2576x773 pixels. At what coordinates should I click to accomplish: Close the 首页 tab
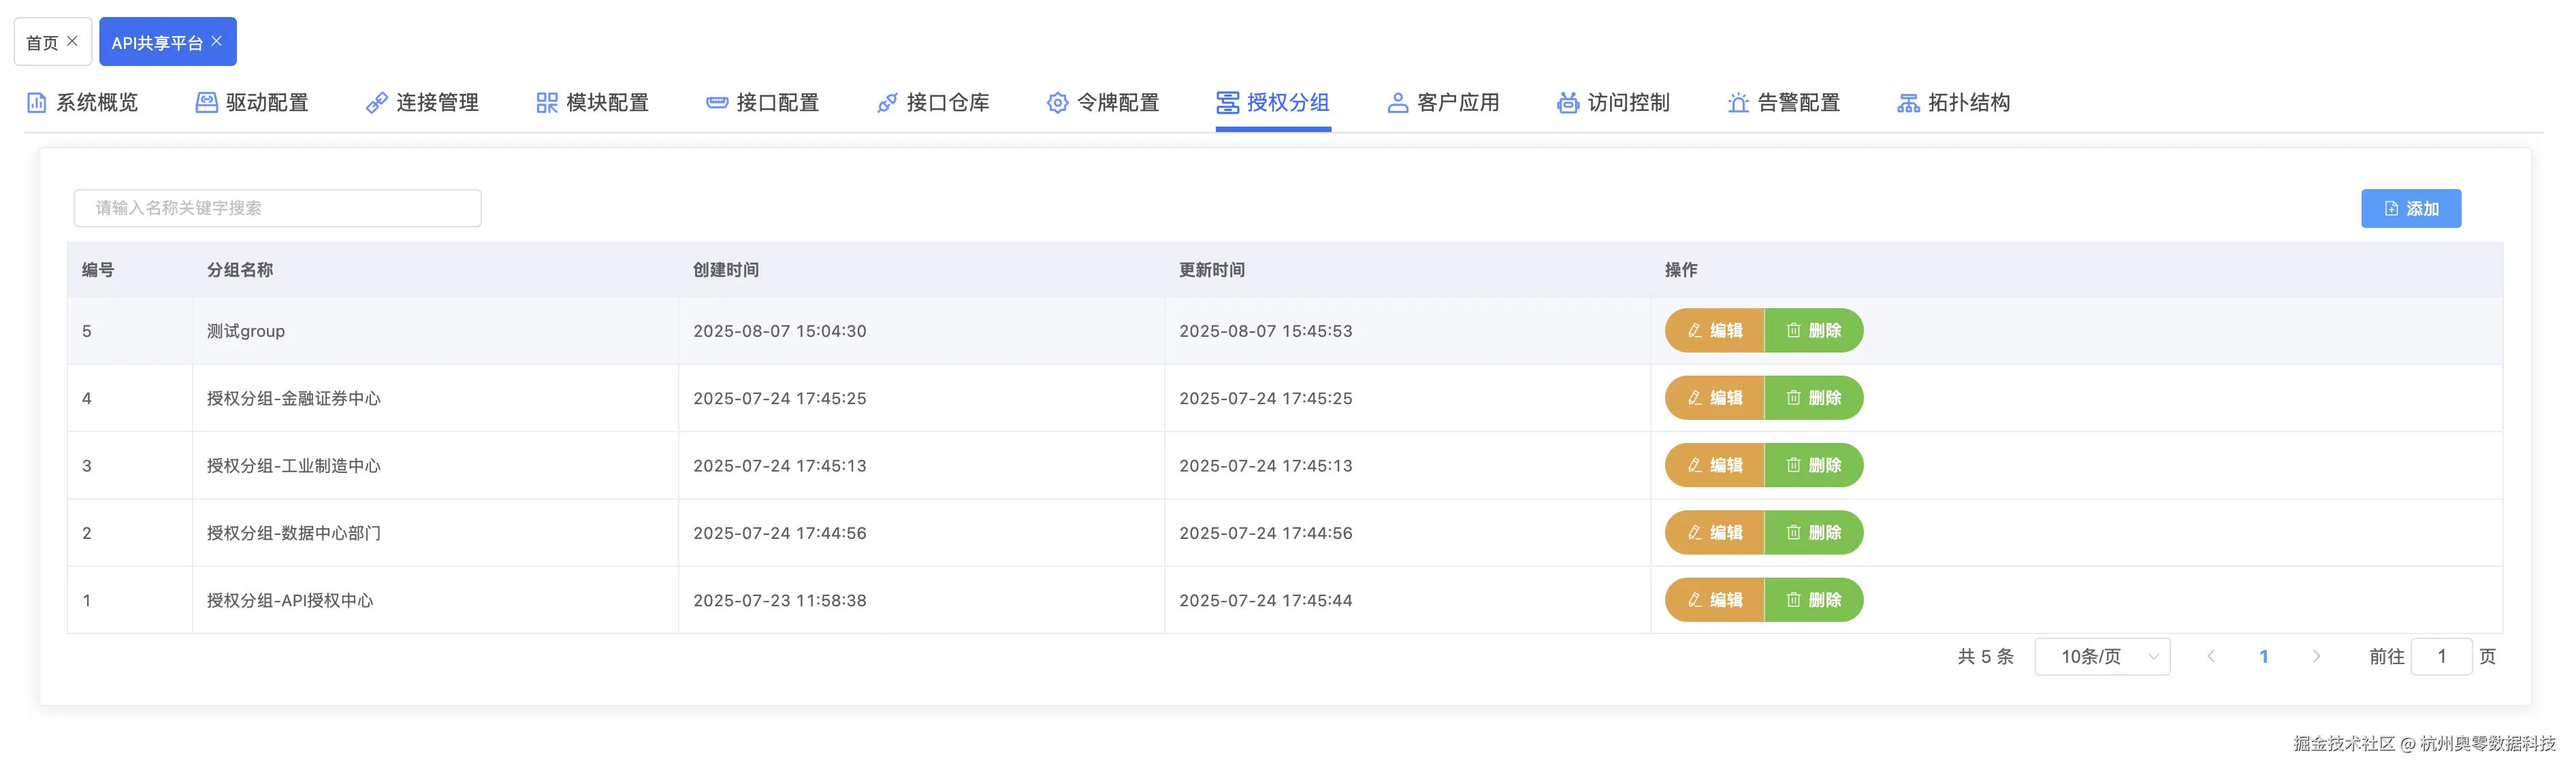pyautogui.click(x=72, y=41)
